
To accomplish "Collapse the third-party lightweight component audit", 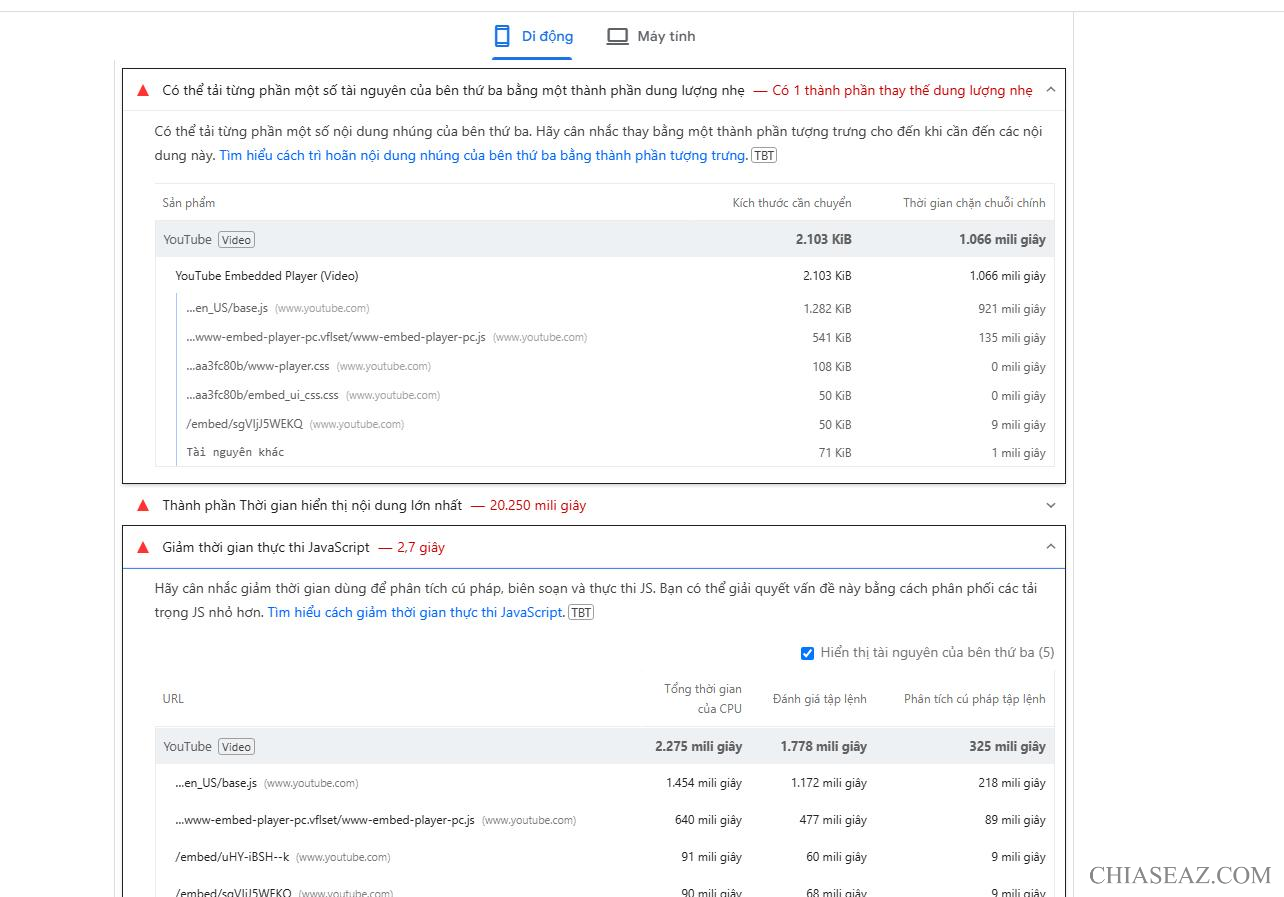I will pos(1050,90).
